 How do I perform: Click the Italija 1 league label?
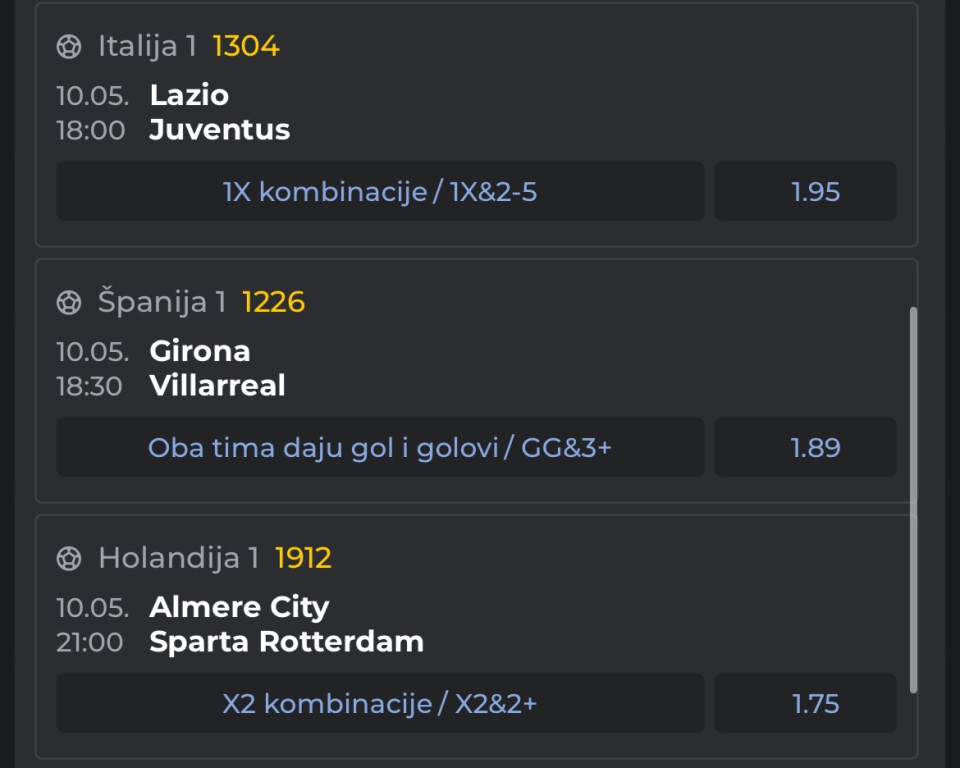(x=147, y=47)
